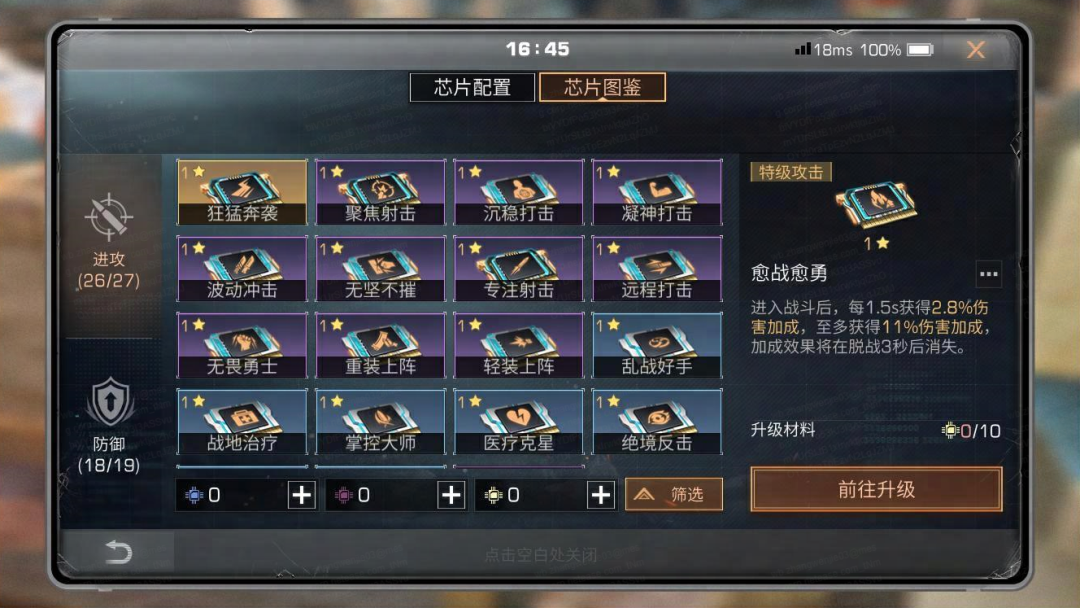The height and width of the screenshot is (608, 1080).
Task: Expand the 筛选 filter menu
Action: pyautogui.click(x=674, y=494)
